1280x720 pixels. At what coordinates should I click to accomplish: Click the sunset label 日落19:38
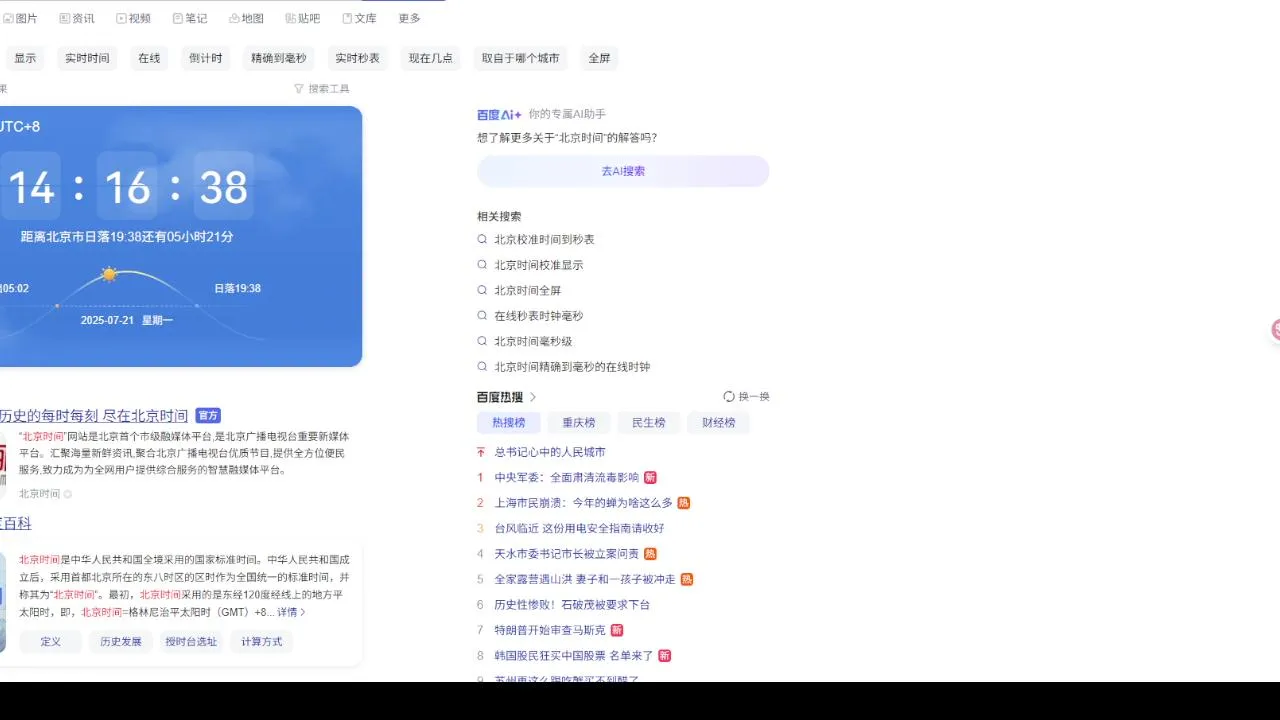click(237, 288)
